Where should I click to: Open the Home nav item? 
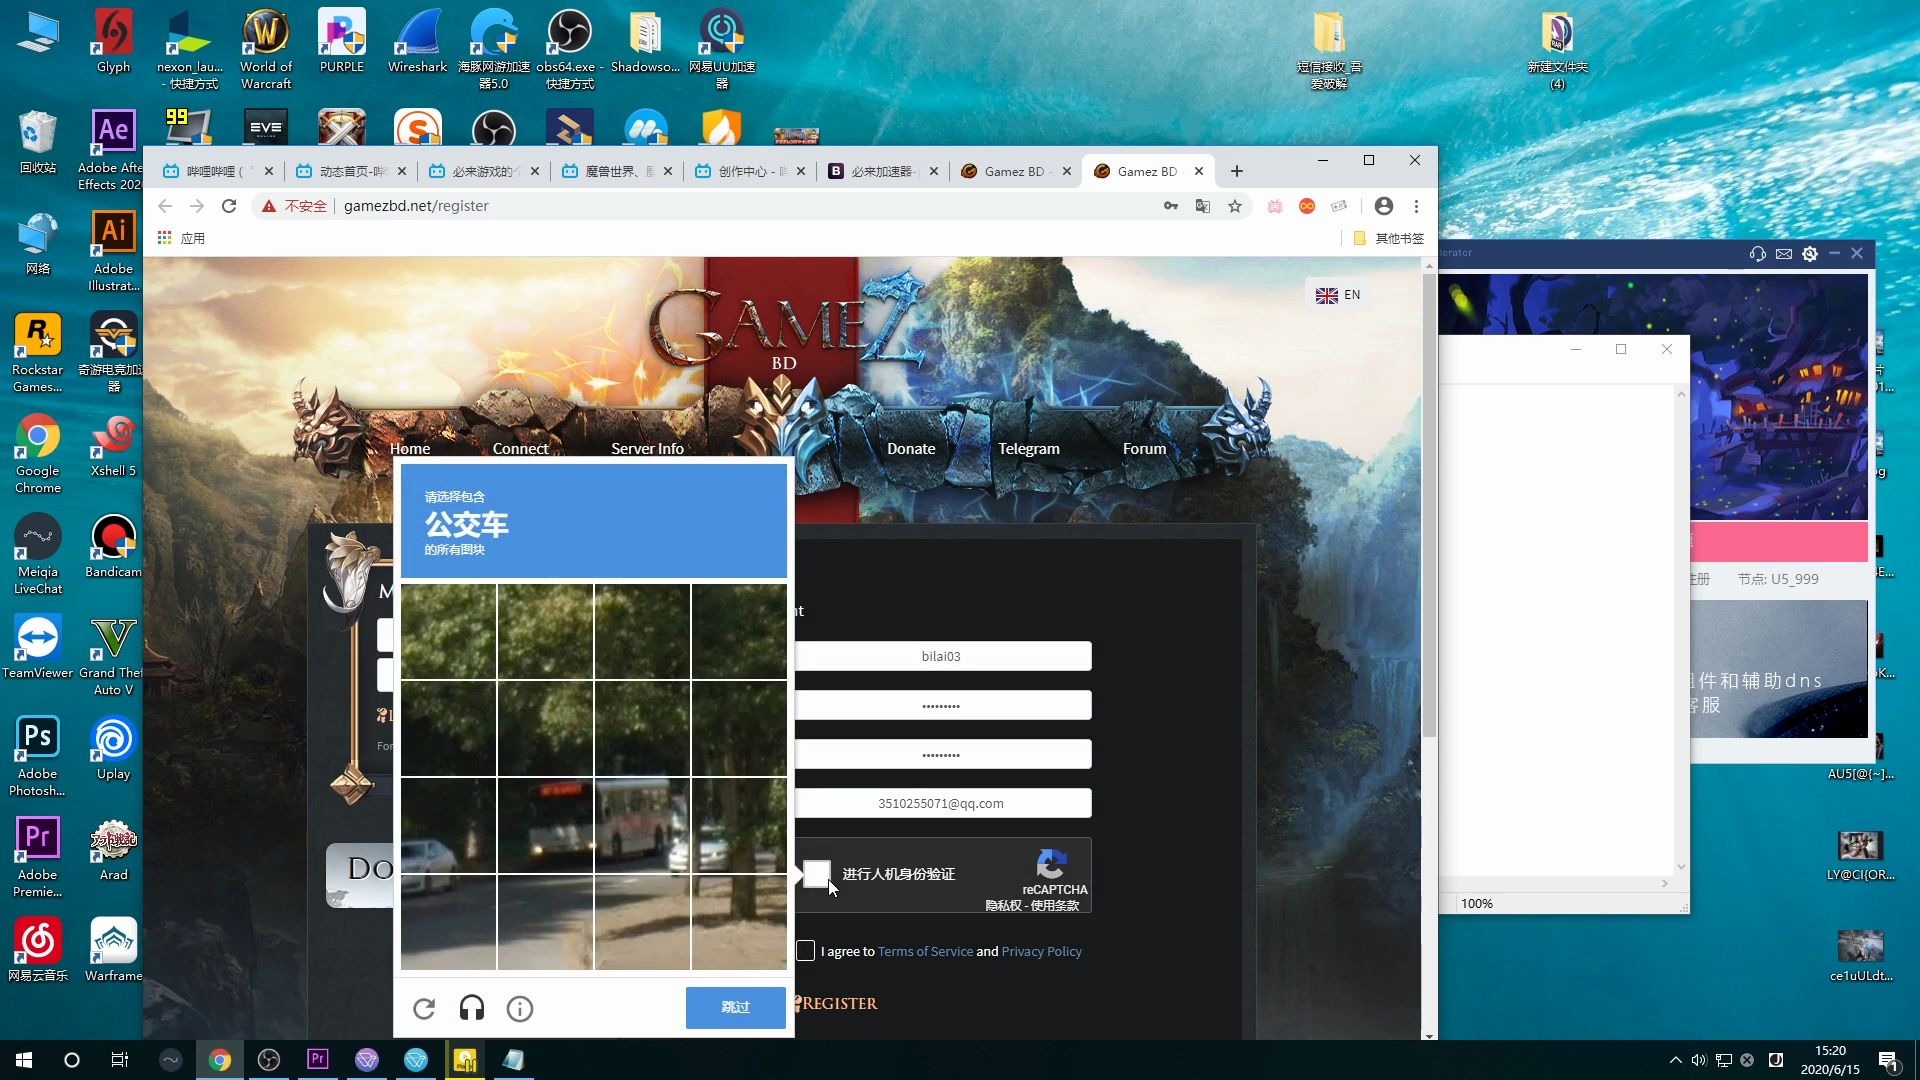(x=410, y=448)
